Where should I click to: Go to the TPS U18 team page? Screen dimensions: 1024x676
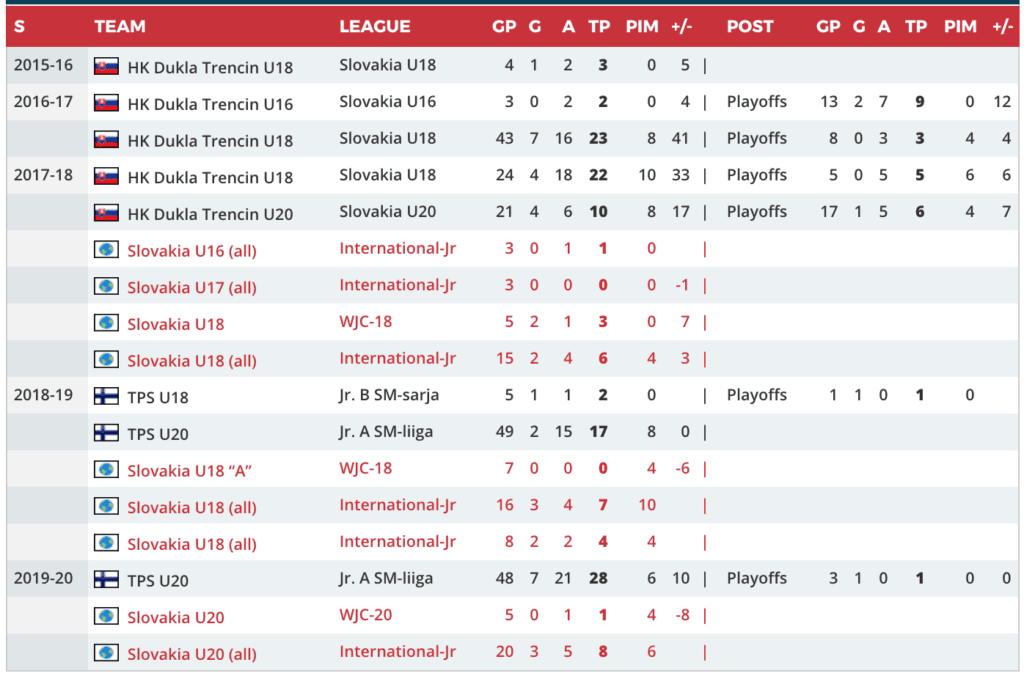[x=158, y=397]
